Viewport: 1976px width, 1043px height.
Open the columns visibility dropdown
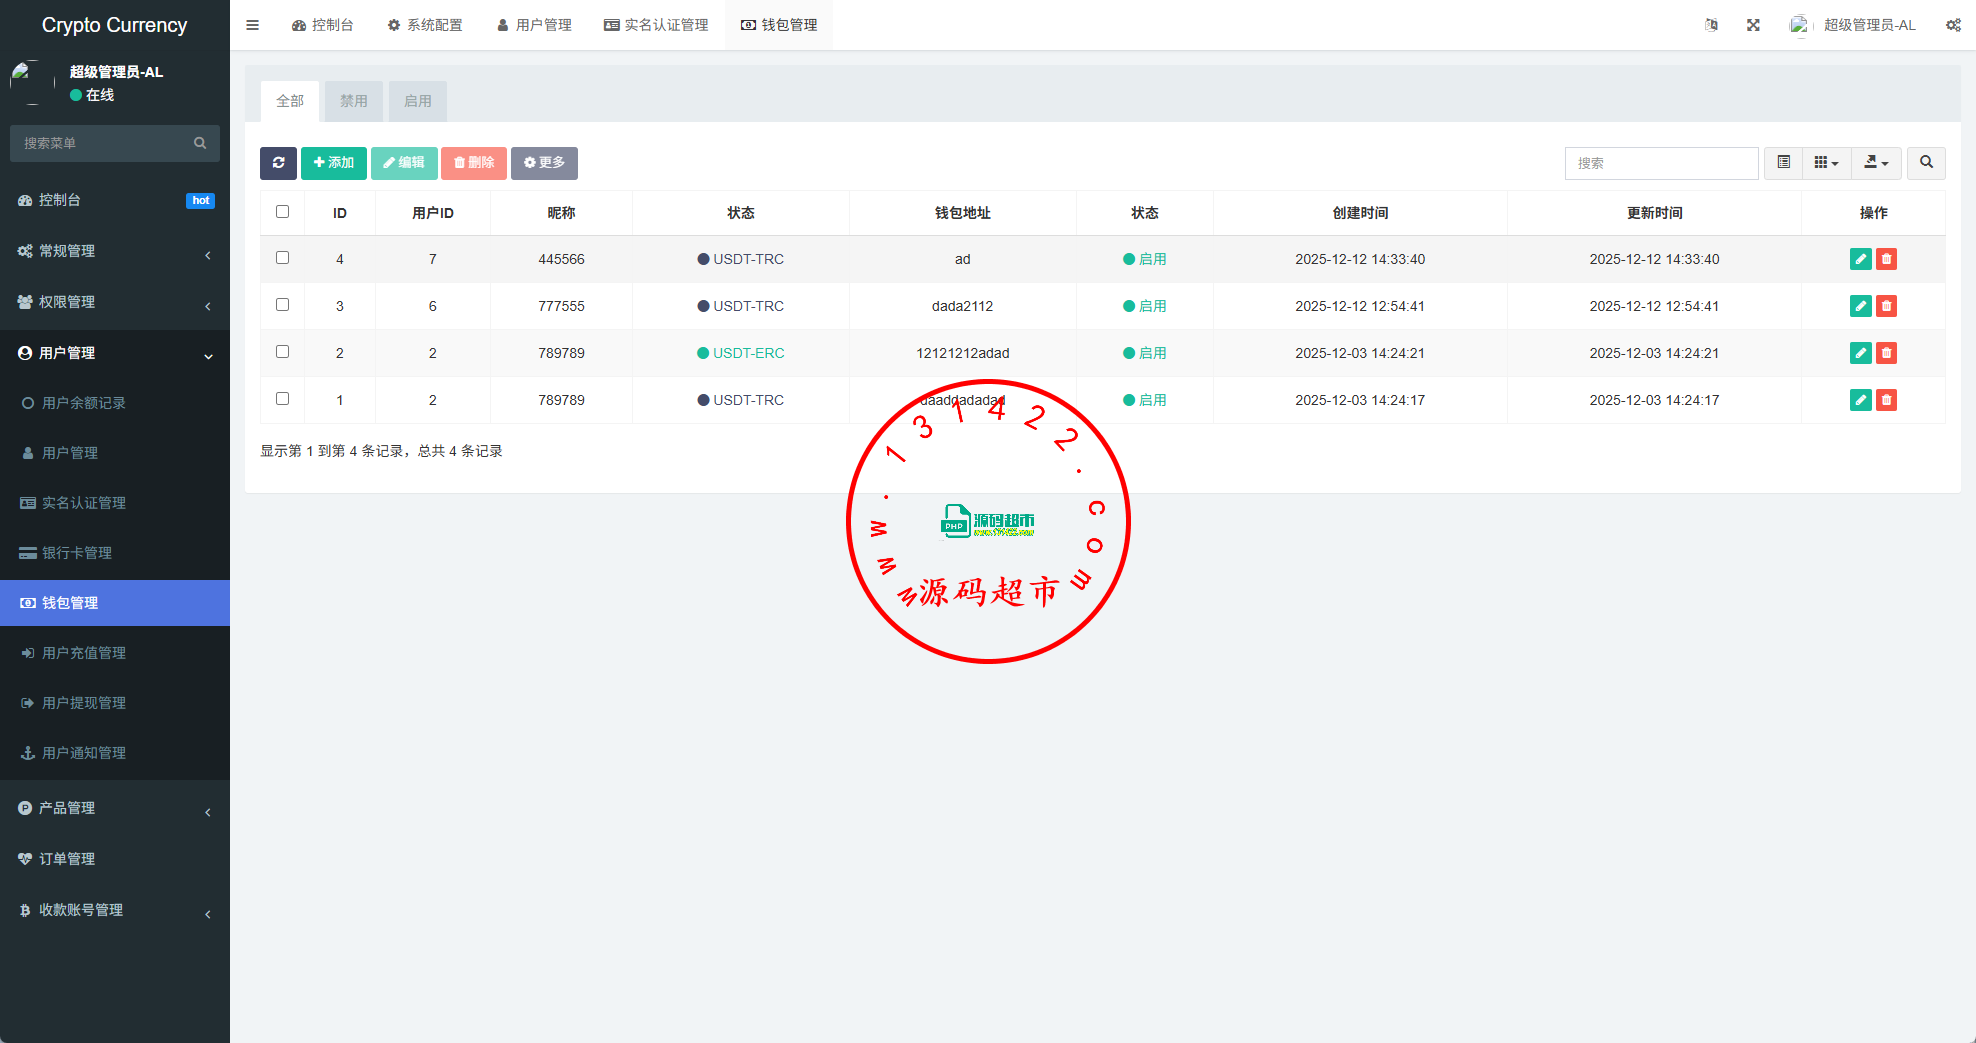[x=1826, y=163]
